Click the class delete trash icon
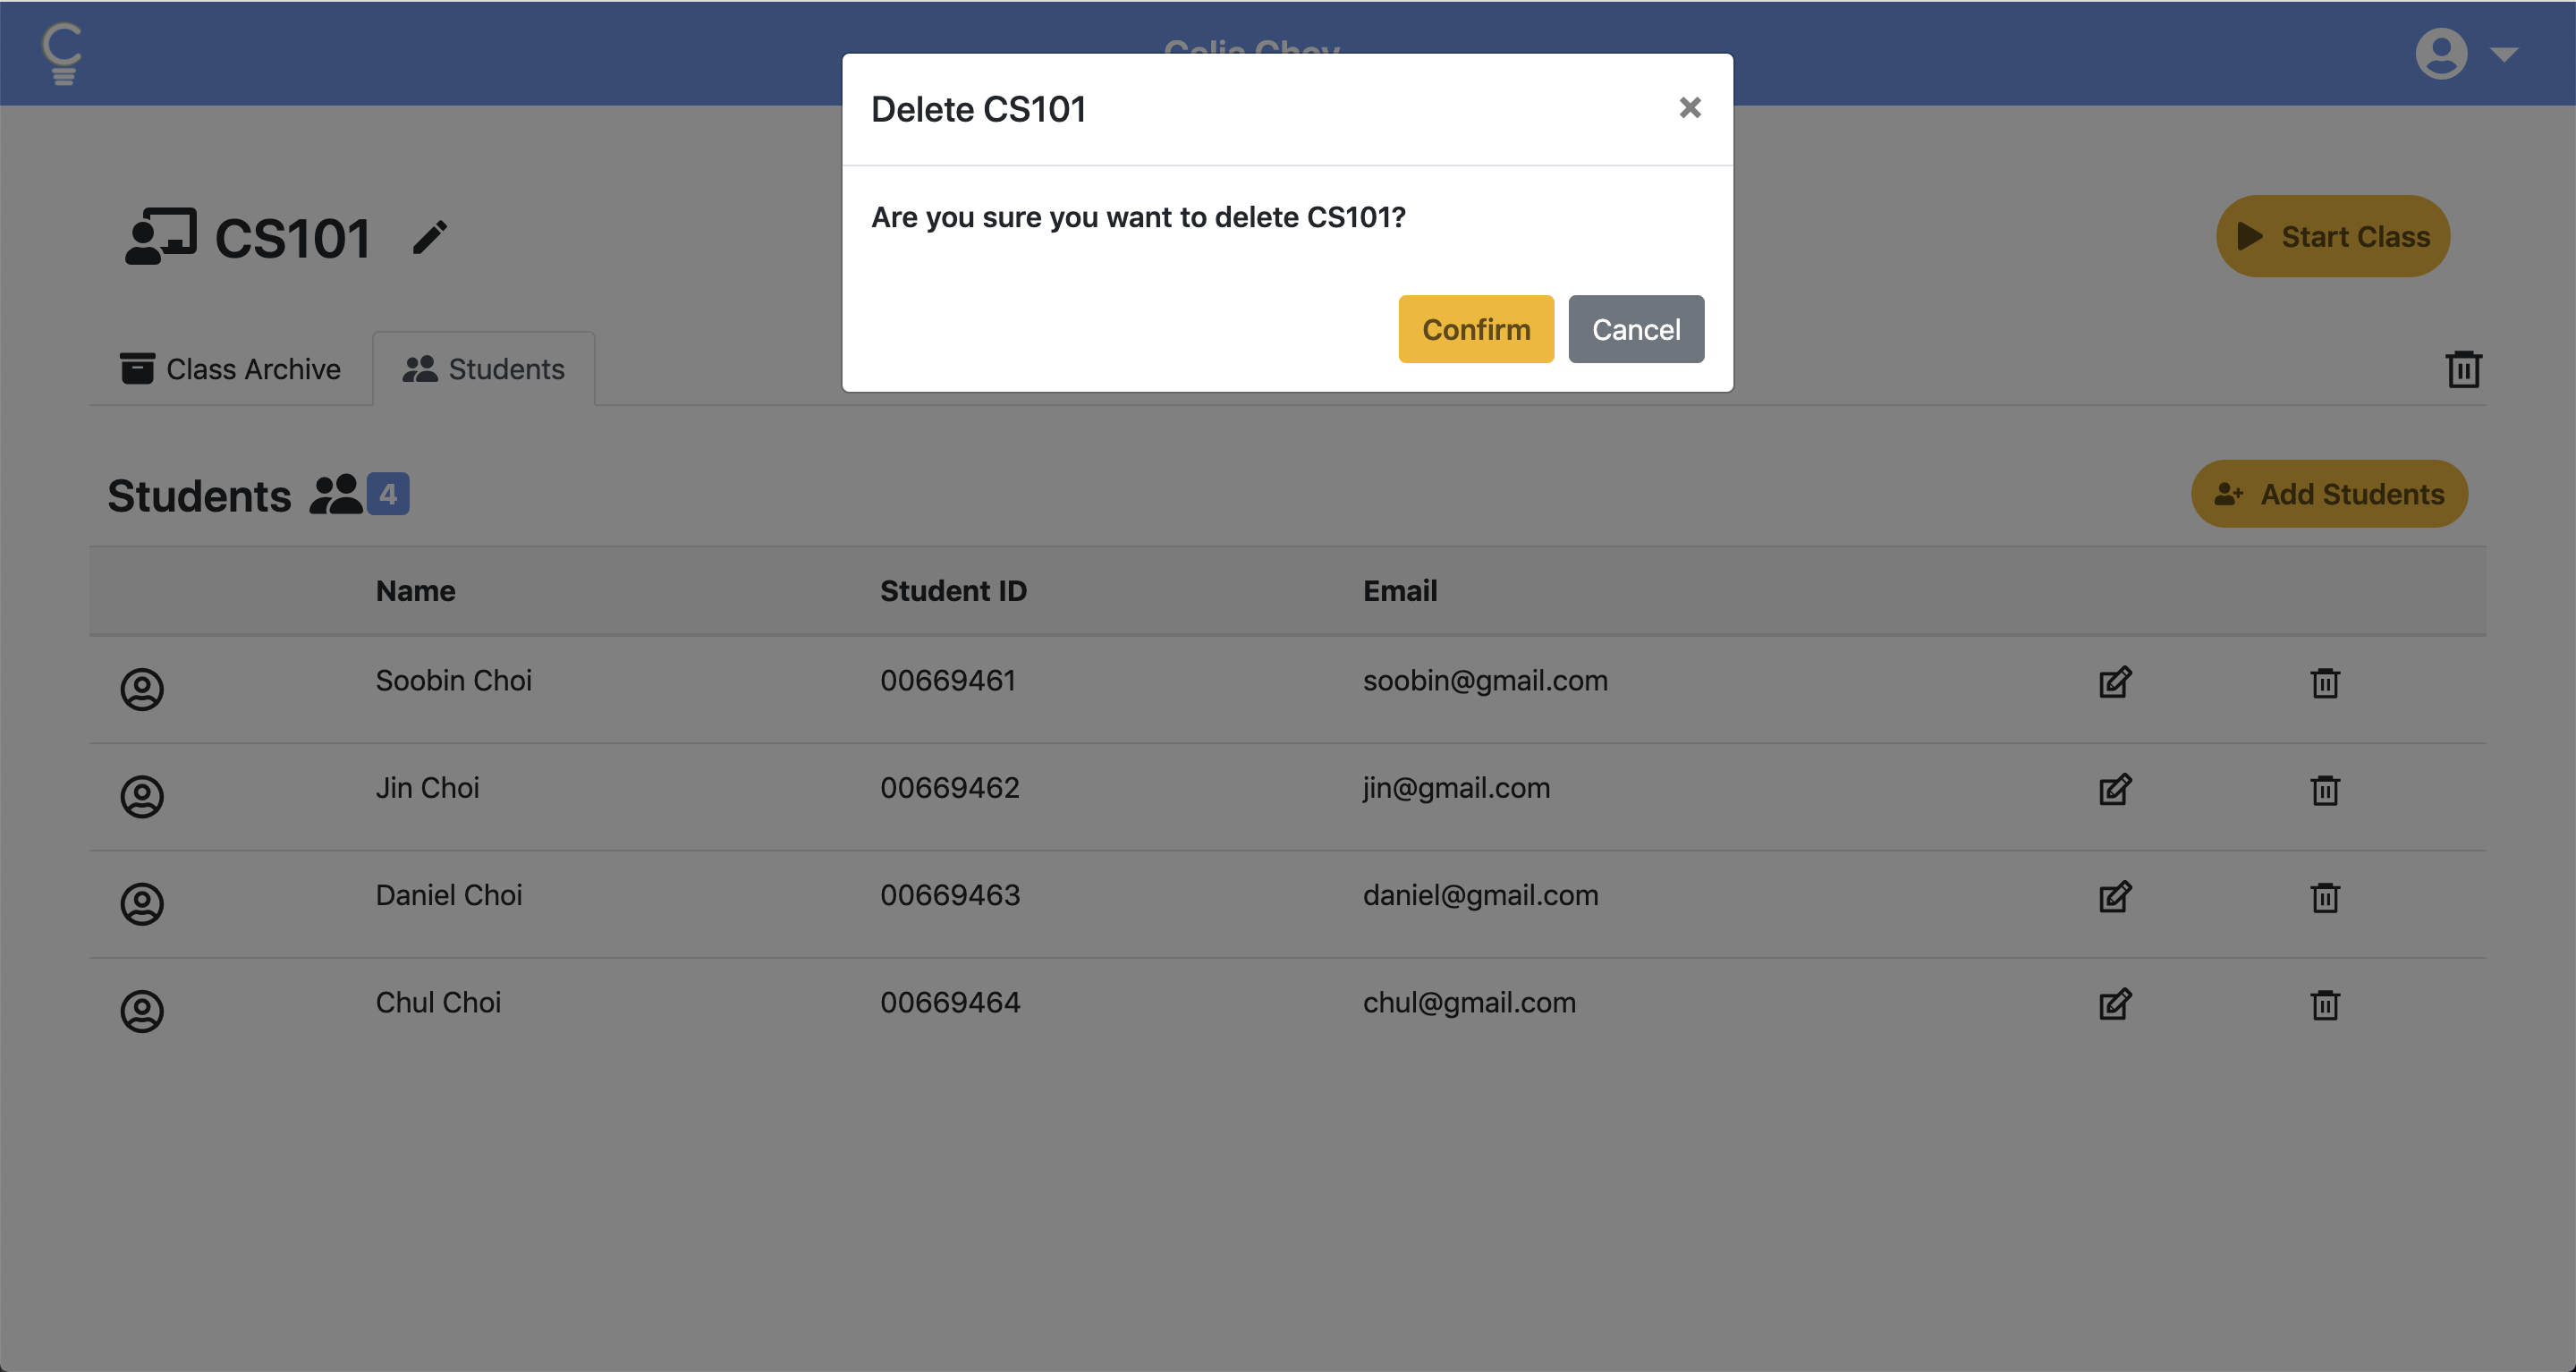 (2463, 369)
